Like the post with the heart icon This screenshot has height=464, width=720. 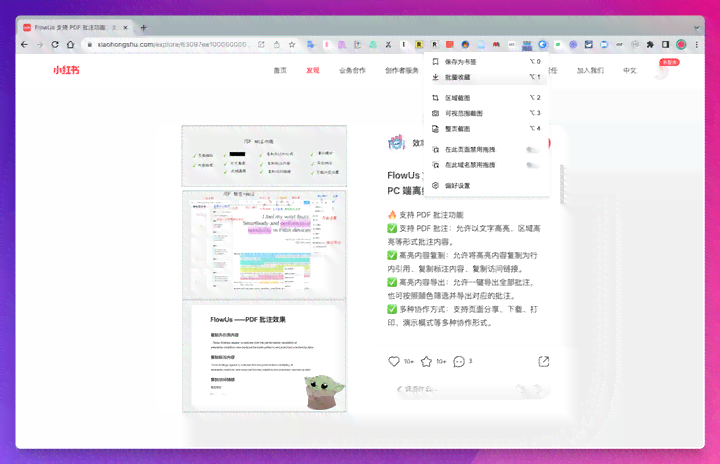(394, 362)
